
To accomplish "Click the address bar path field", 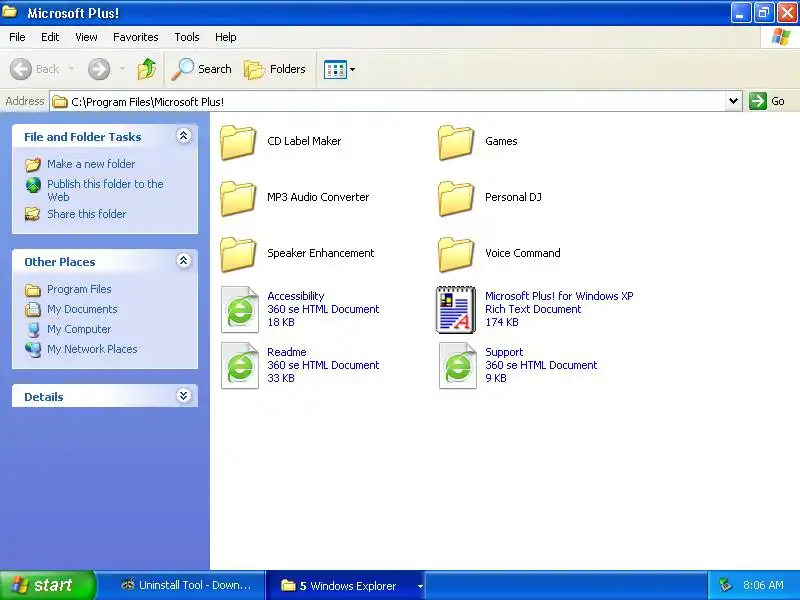I will [x=388, y=101].
